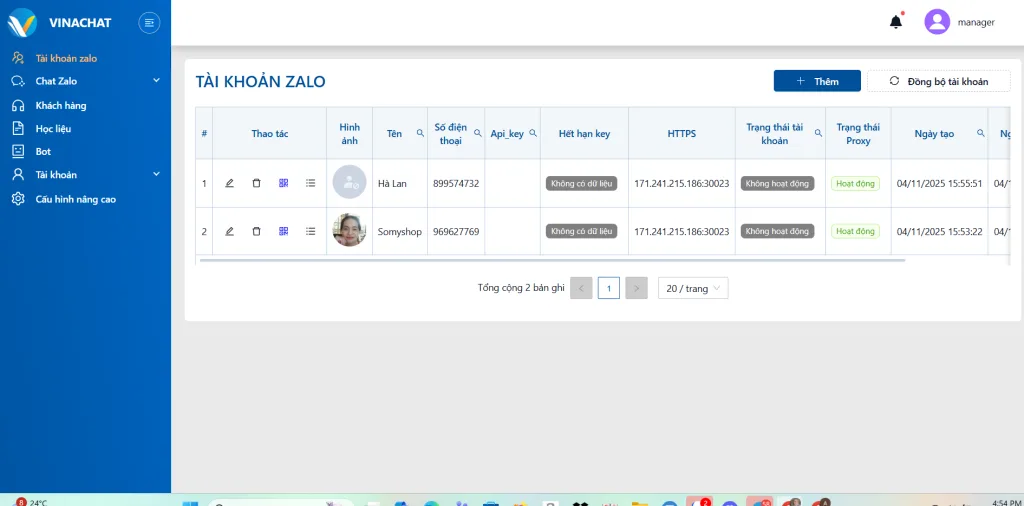1024x506 pixels.
Task: Open the notification bell icon
Action: coord(896,22)
